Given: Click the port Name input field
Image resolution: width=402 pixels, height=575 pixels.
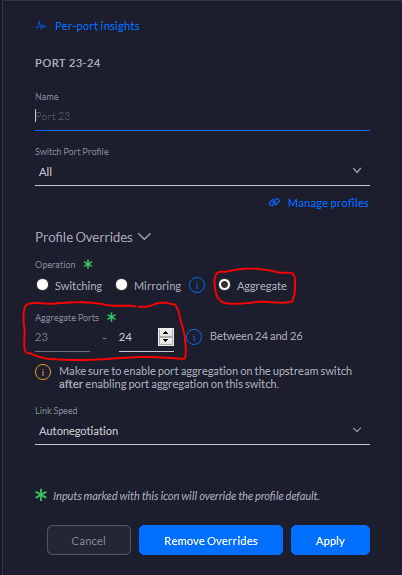Looking at the screenshot, I should coord(202,117).
